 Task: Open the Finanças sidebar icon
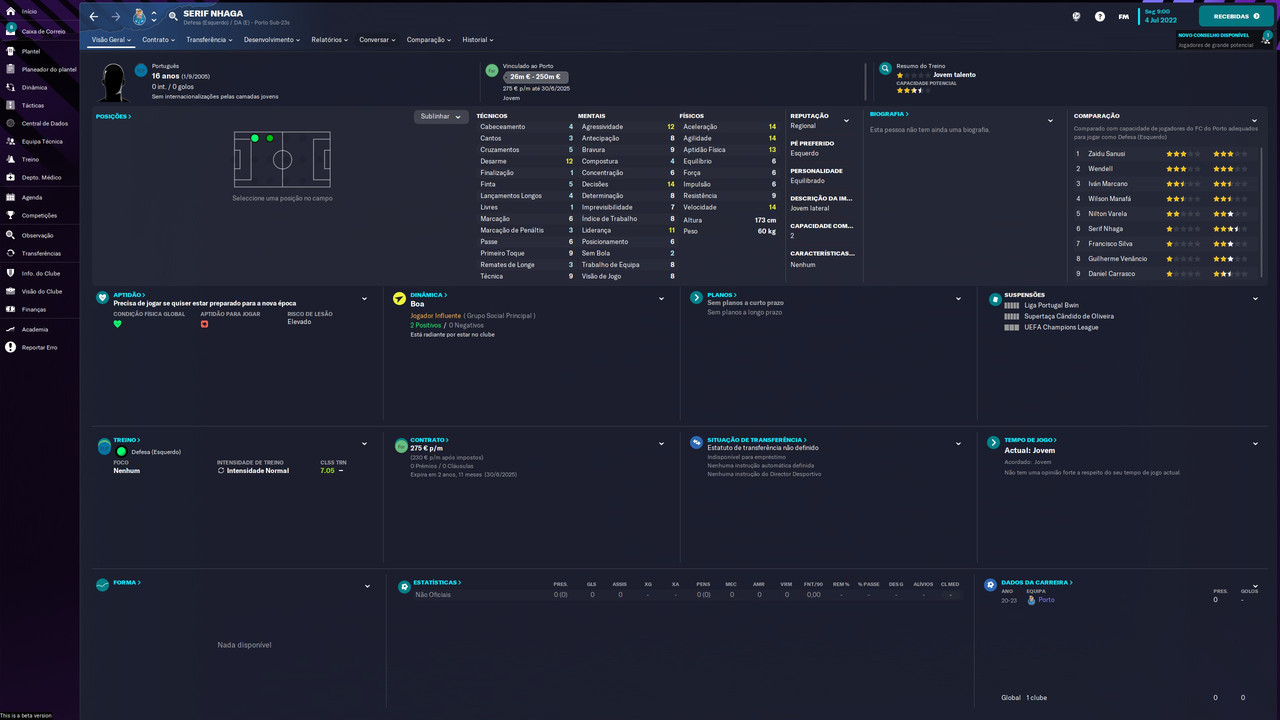11,309
